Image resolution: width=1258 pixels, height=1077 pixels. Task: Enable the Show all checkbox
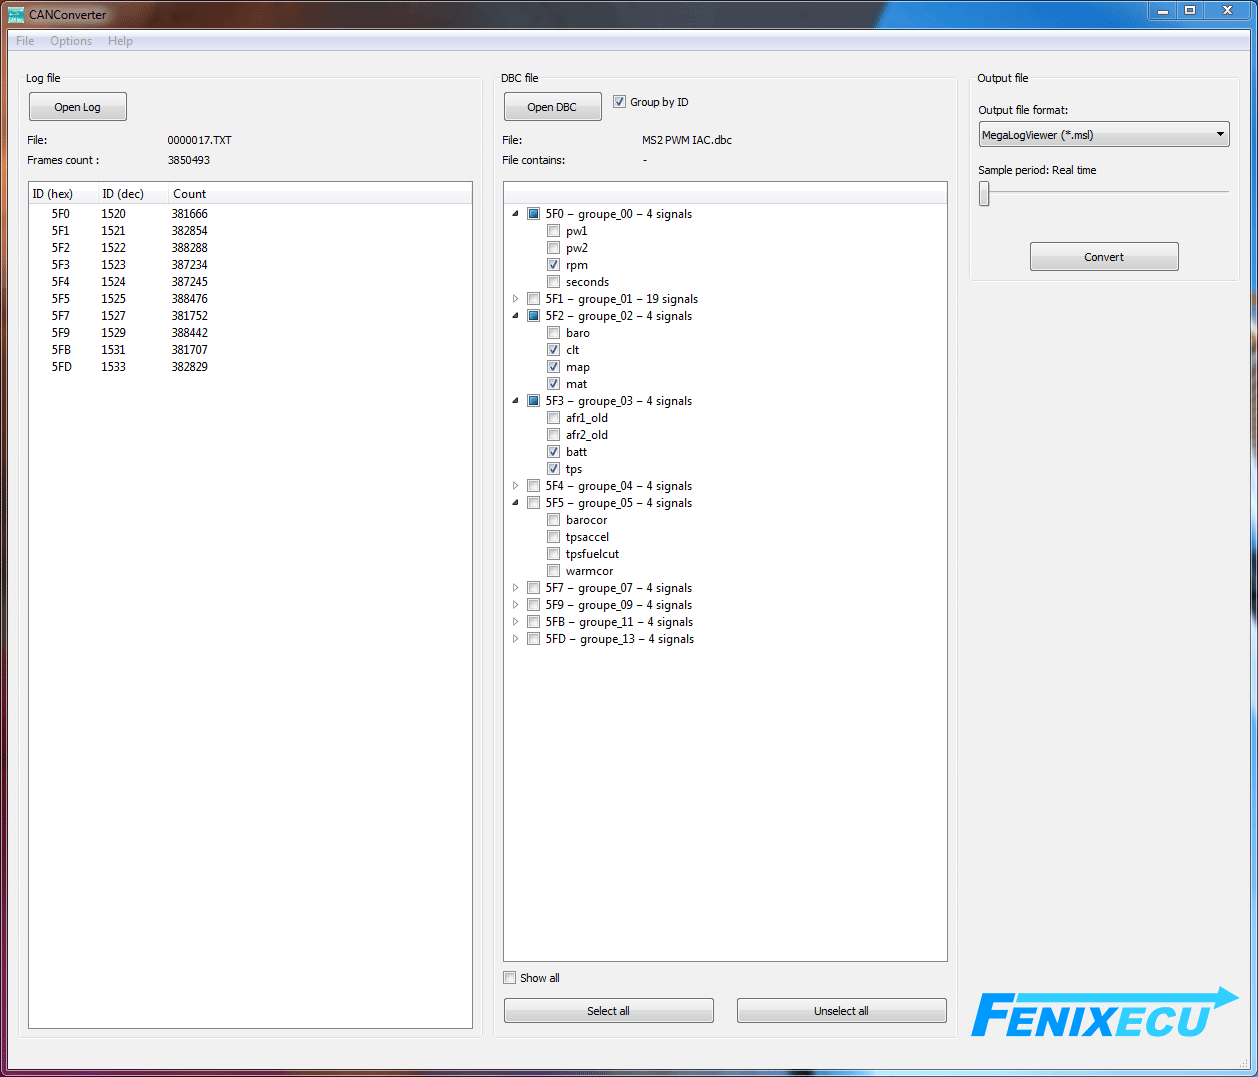tap(510, 978)
